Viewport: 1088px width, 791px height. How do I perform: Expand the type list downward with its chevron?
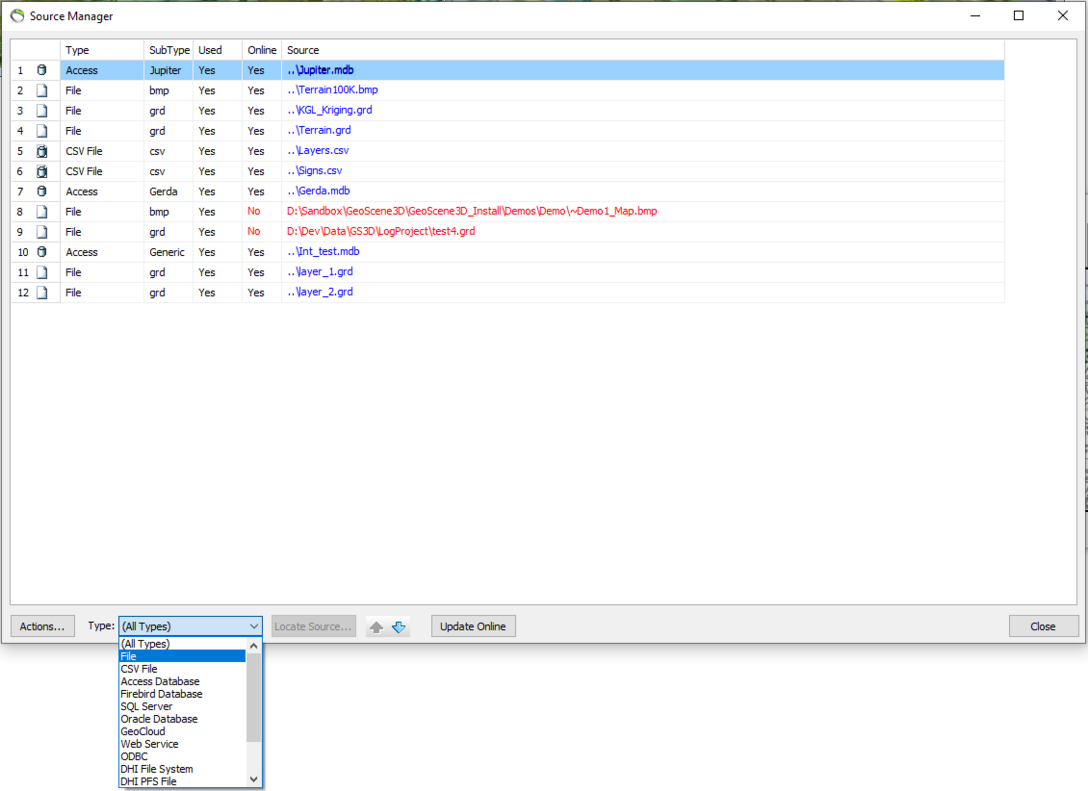tap(253, 779)
